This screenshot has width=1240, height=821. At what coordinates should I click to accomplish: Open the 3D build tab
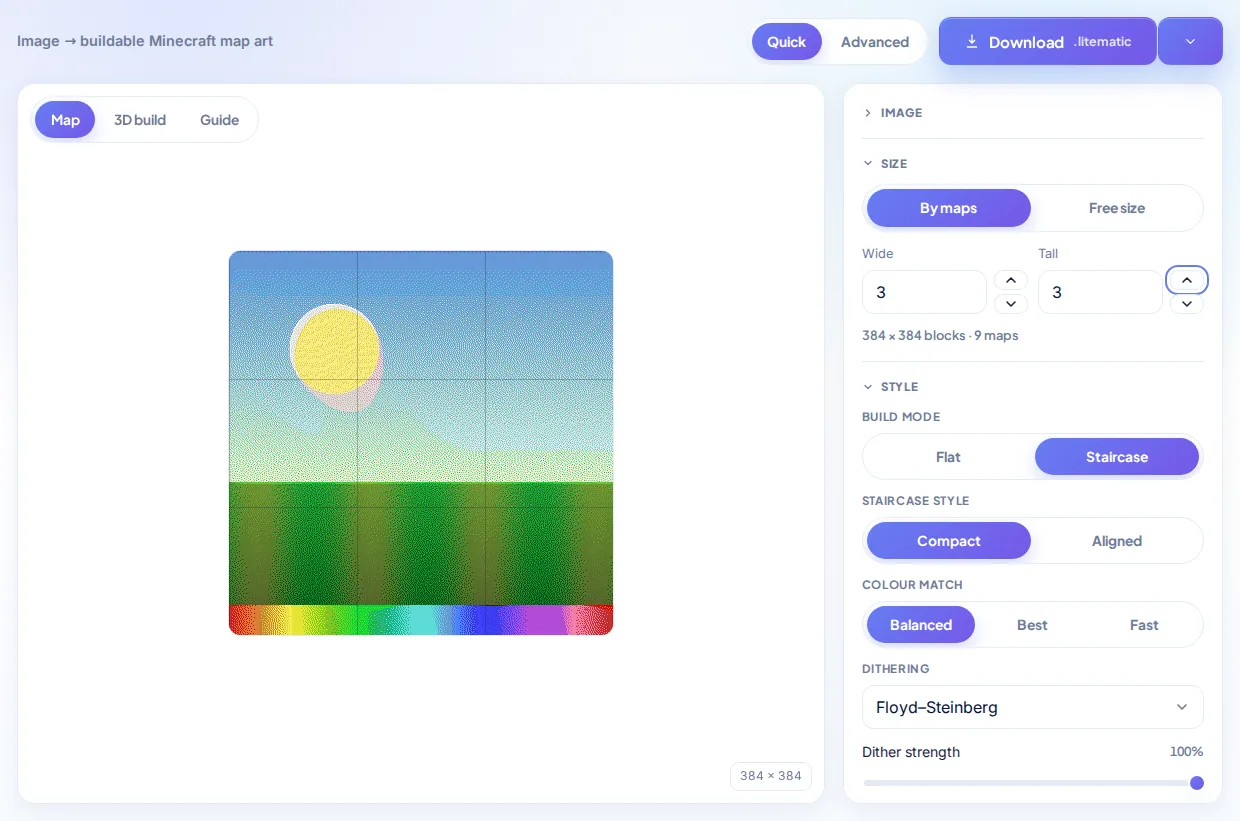coord(140,120)
